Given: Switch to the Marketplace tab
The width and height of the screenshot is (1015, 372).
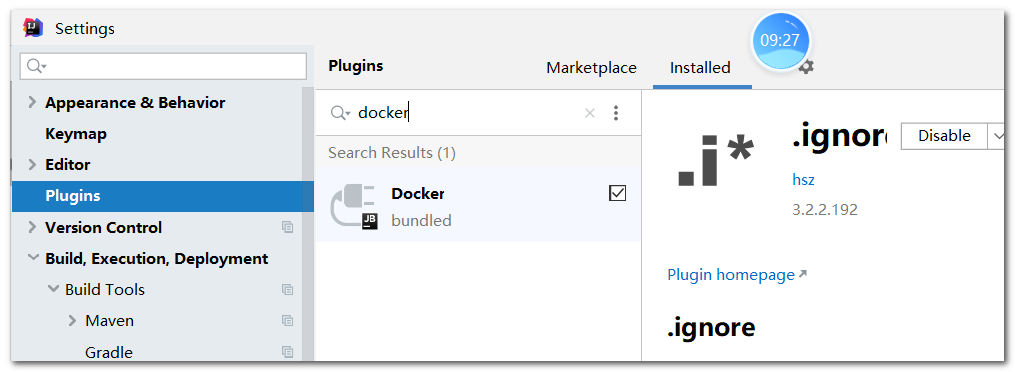Looking at the screenshot, I should click(x=592, y=68).
